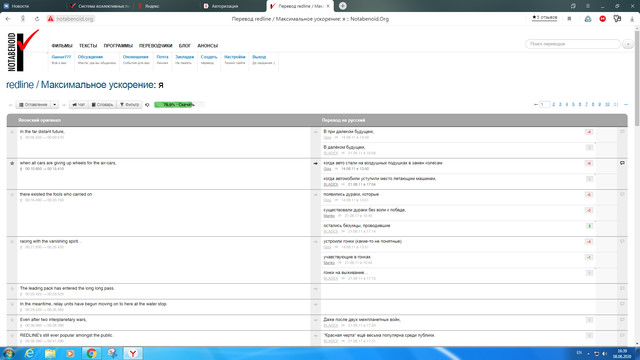Go to page 10 in pagination
The height and width of the screenshot is (360, 640).
pos(607,105)
